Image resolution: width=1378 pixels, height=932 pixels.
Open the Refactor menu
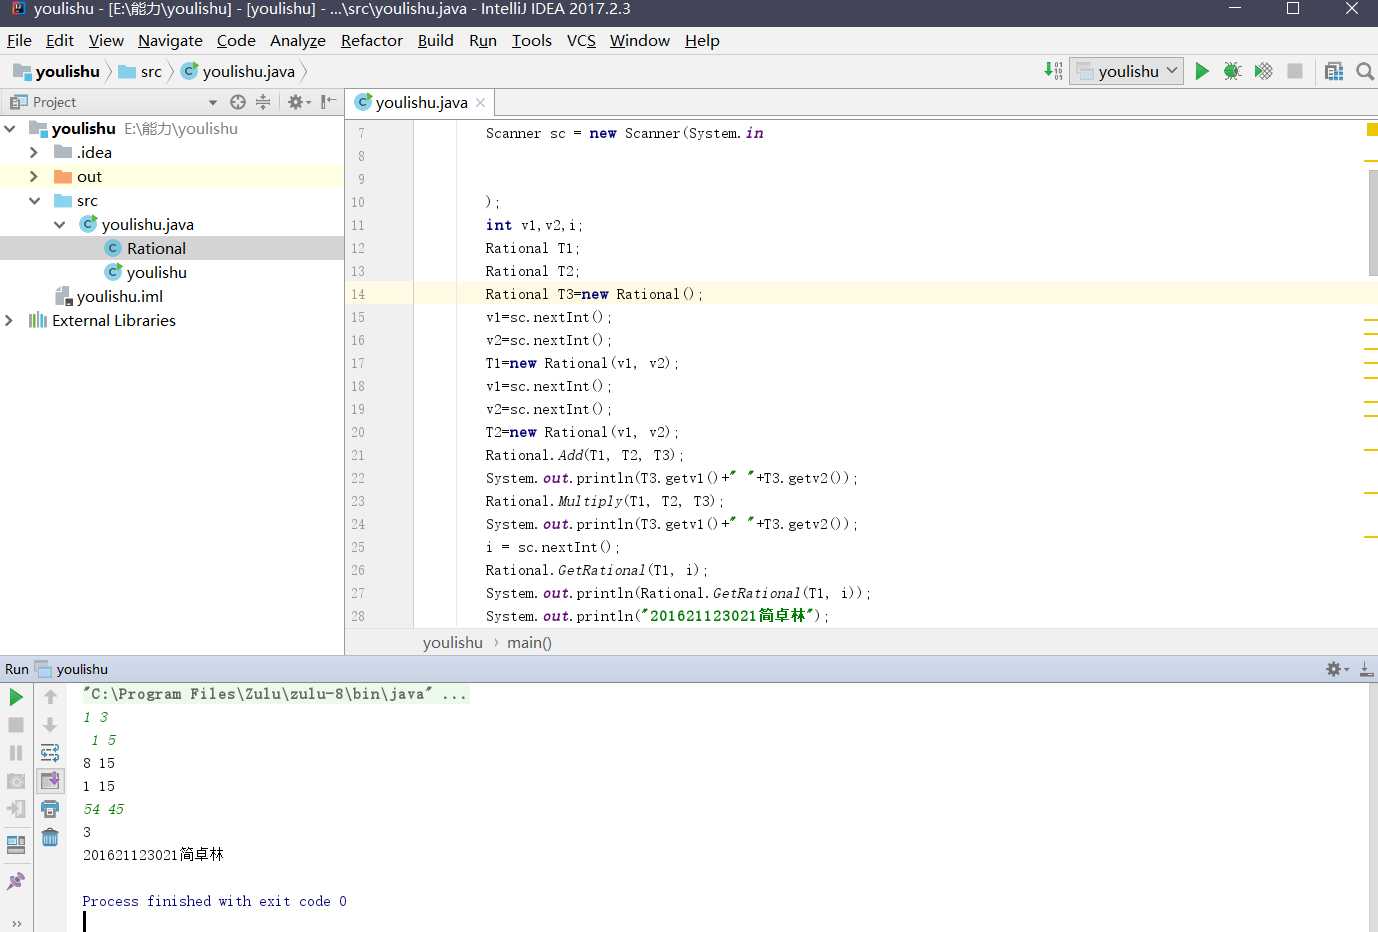pos(371,40)
